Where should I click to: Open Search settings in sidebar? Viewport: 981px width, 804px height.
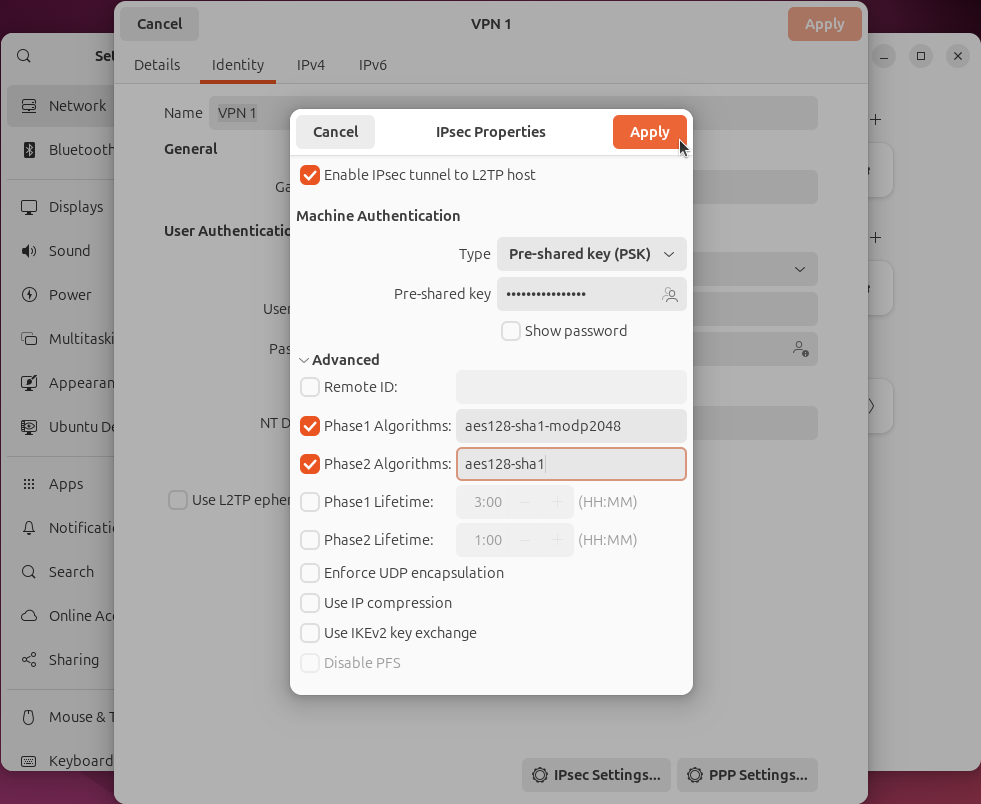61,572
